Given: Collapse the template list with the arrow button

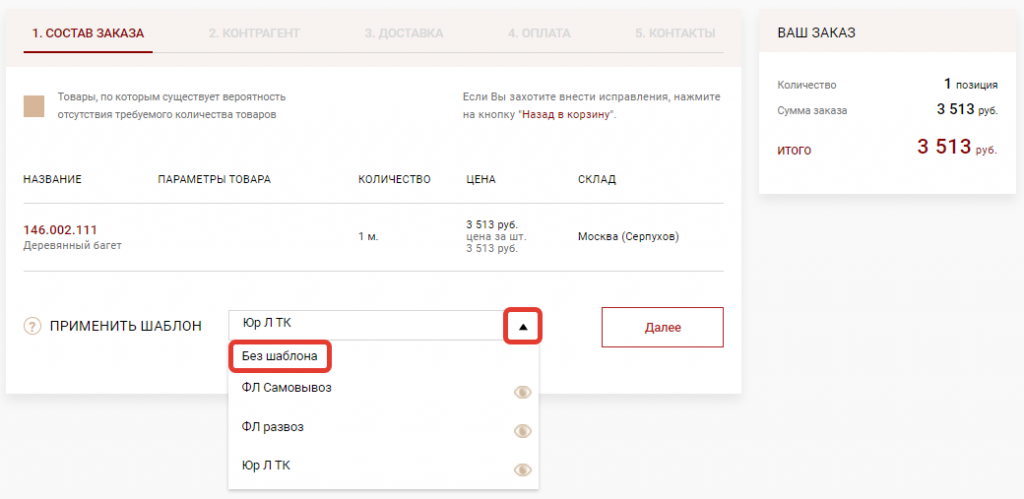Looking at the screenshot, I should click(522, 326).
